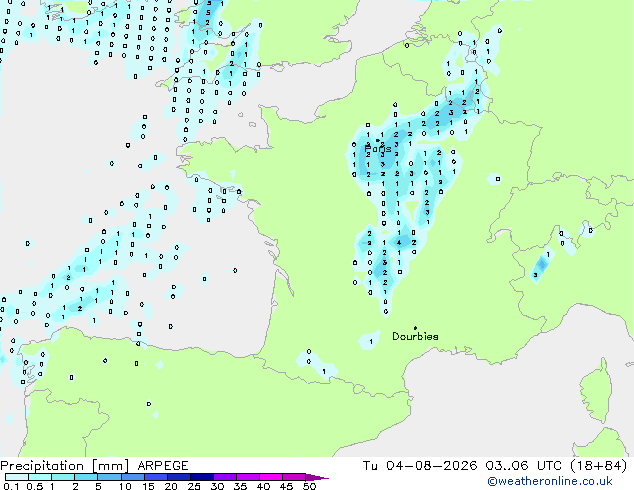634x490 pixels.
Task: Pick the 2–5 mm legend swatch
Action: 86,477
